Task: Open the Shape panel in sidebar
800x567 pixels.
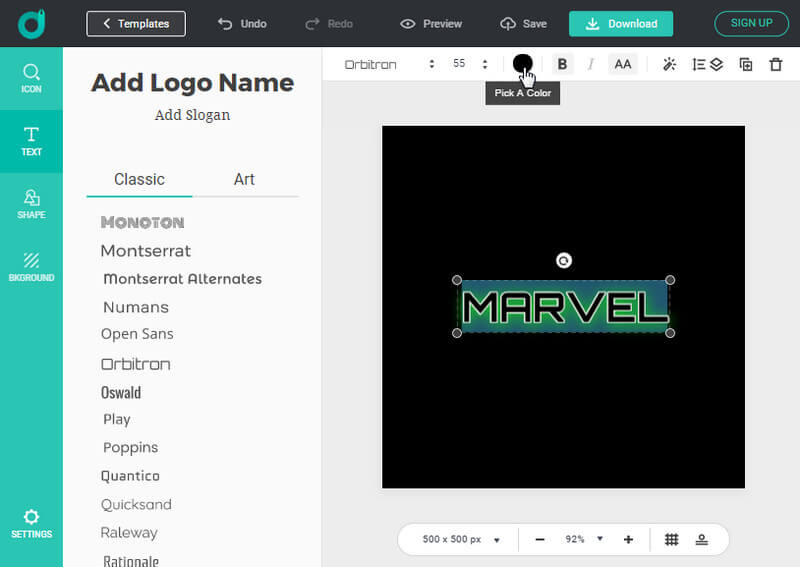Action: (x=31, y=204)
